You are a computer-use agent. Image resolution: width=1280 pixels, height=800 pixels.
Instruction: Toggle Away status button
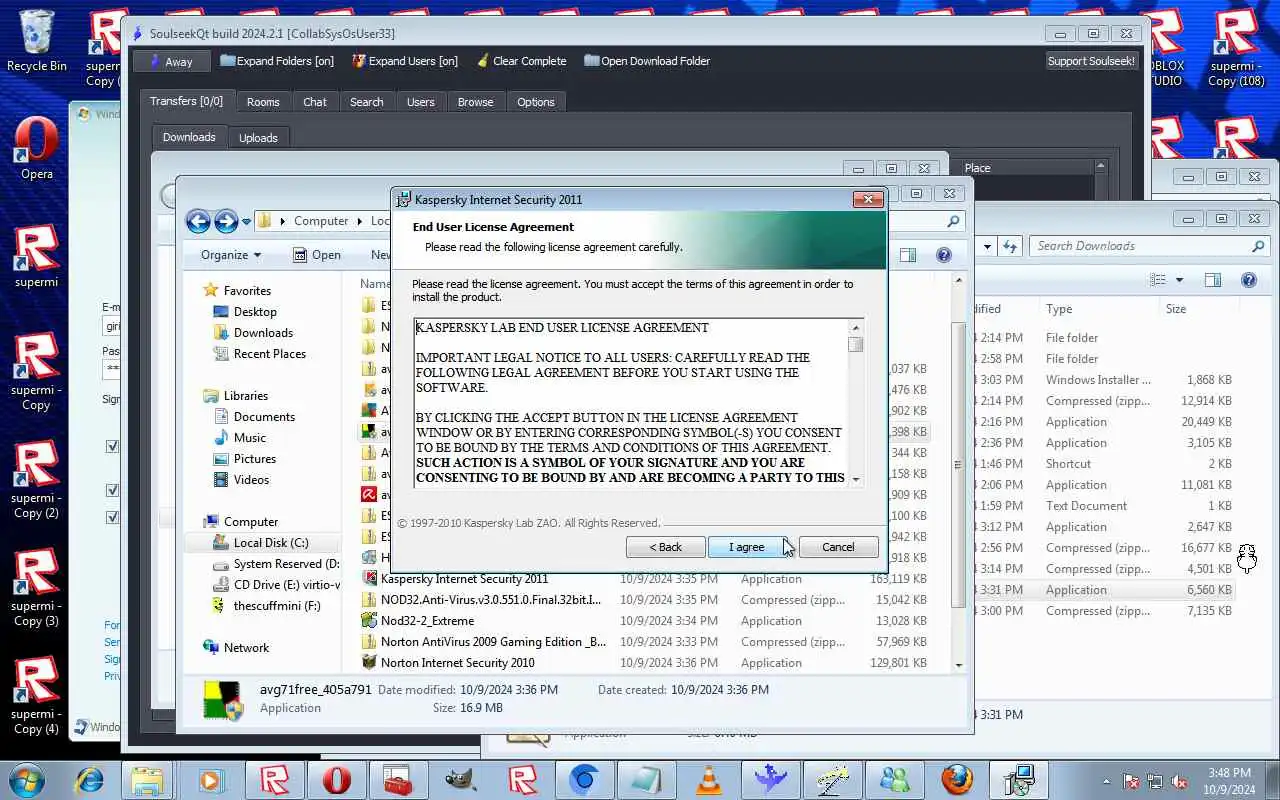click(x=171, y=61)
